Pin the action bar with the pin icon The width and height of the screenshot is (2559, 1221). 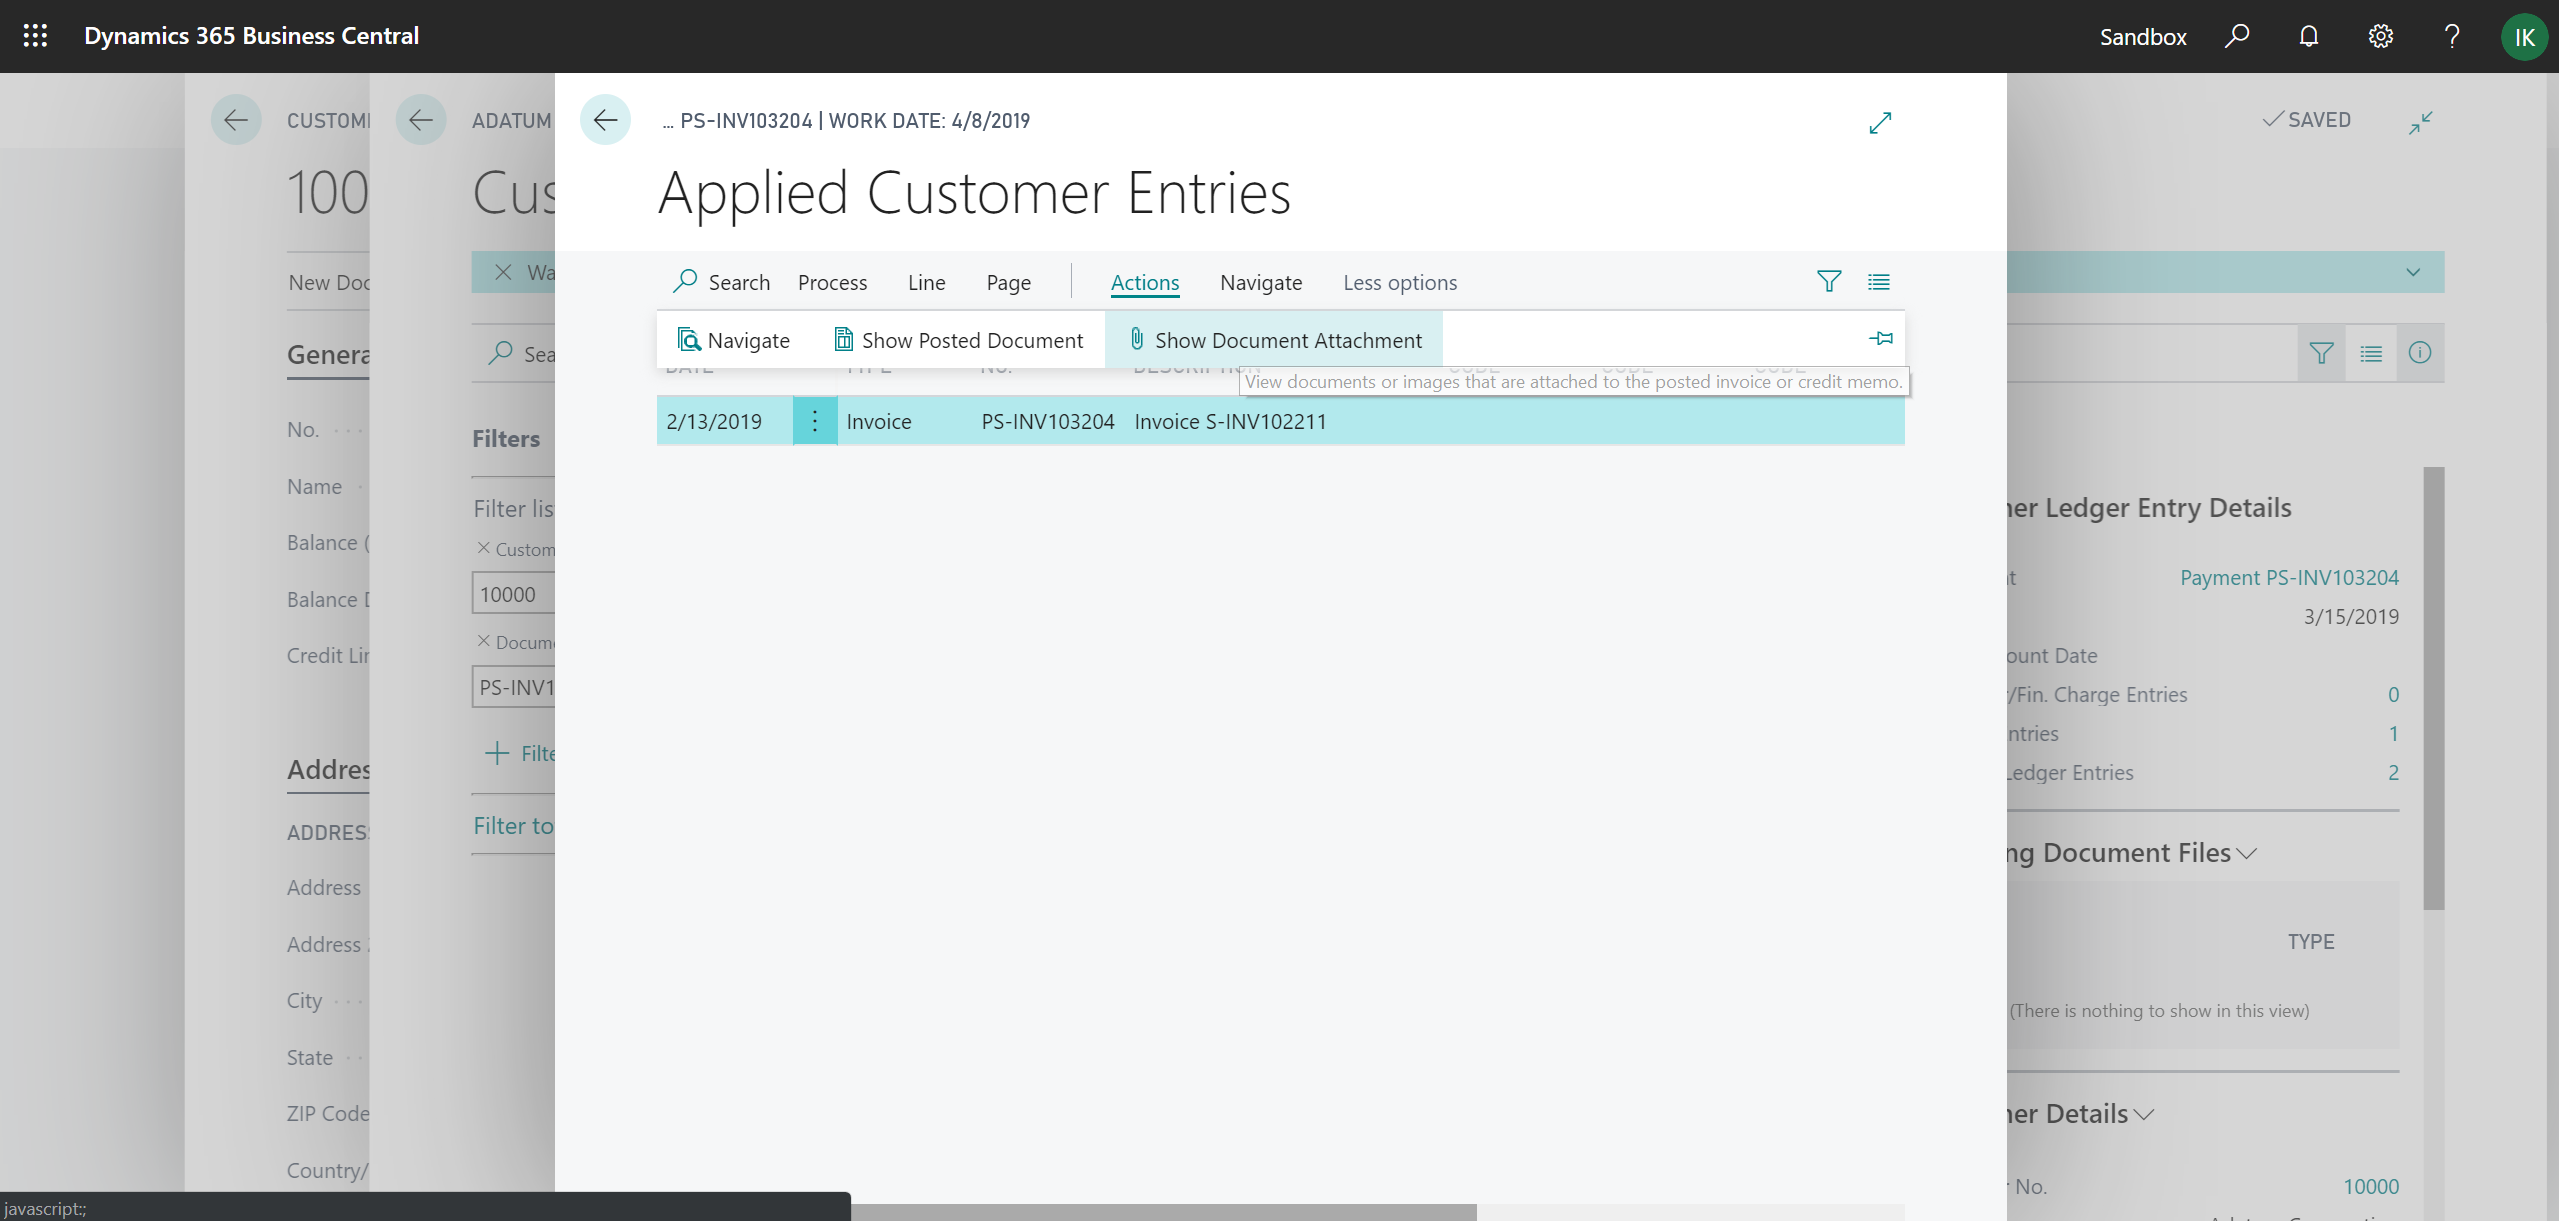coord(1880,339)
